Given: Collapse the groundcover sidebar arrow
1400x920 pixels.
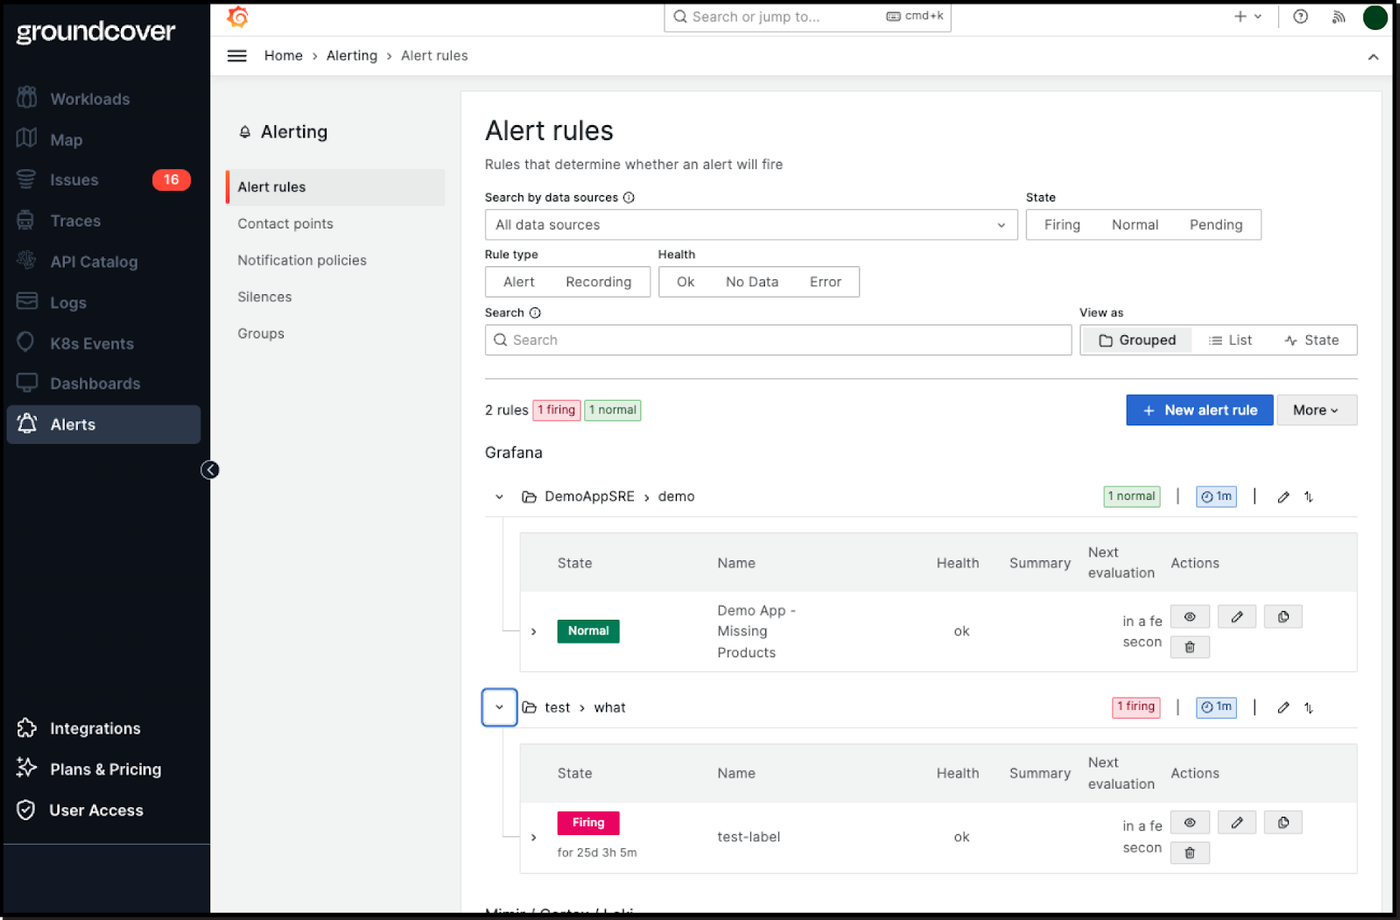Looking at the screenshot, I should tap(210, 470).
